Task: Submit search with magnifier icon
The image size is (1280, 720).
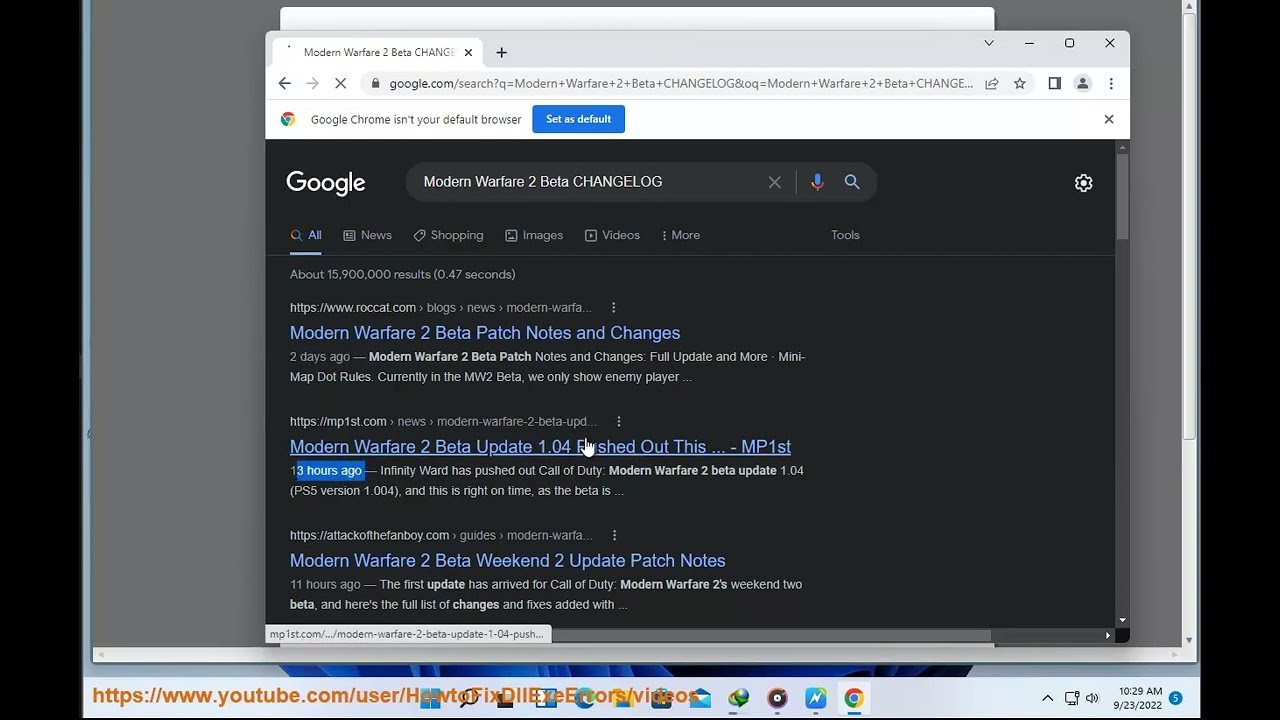Action: click(x=852, y=182)
